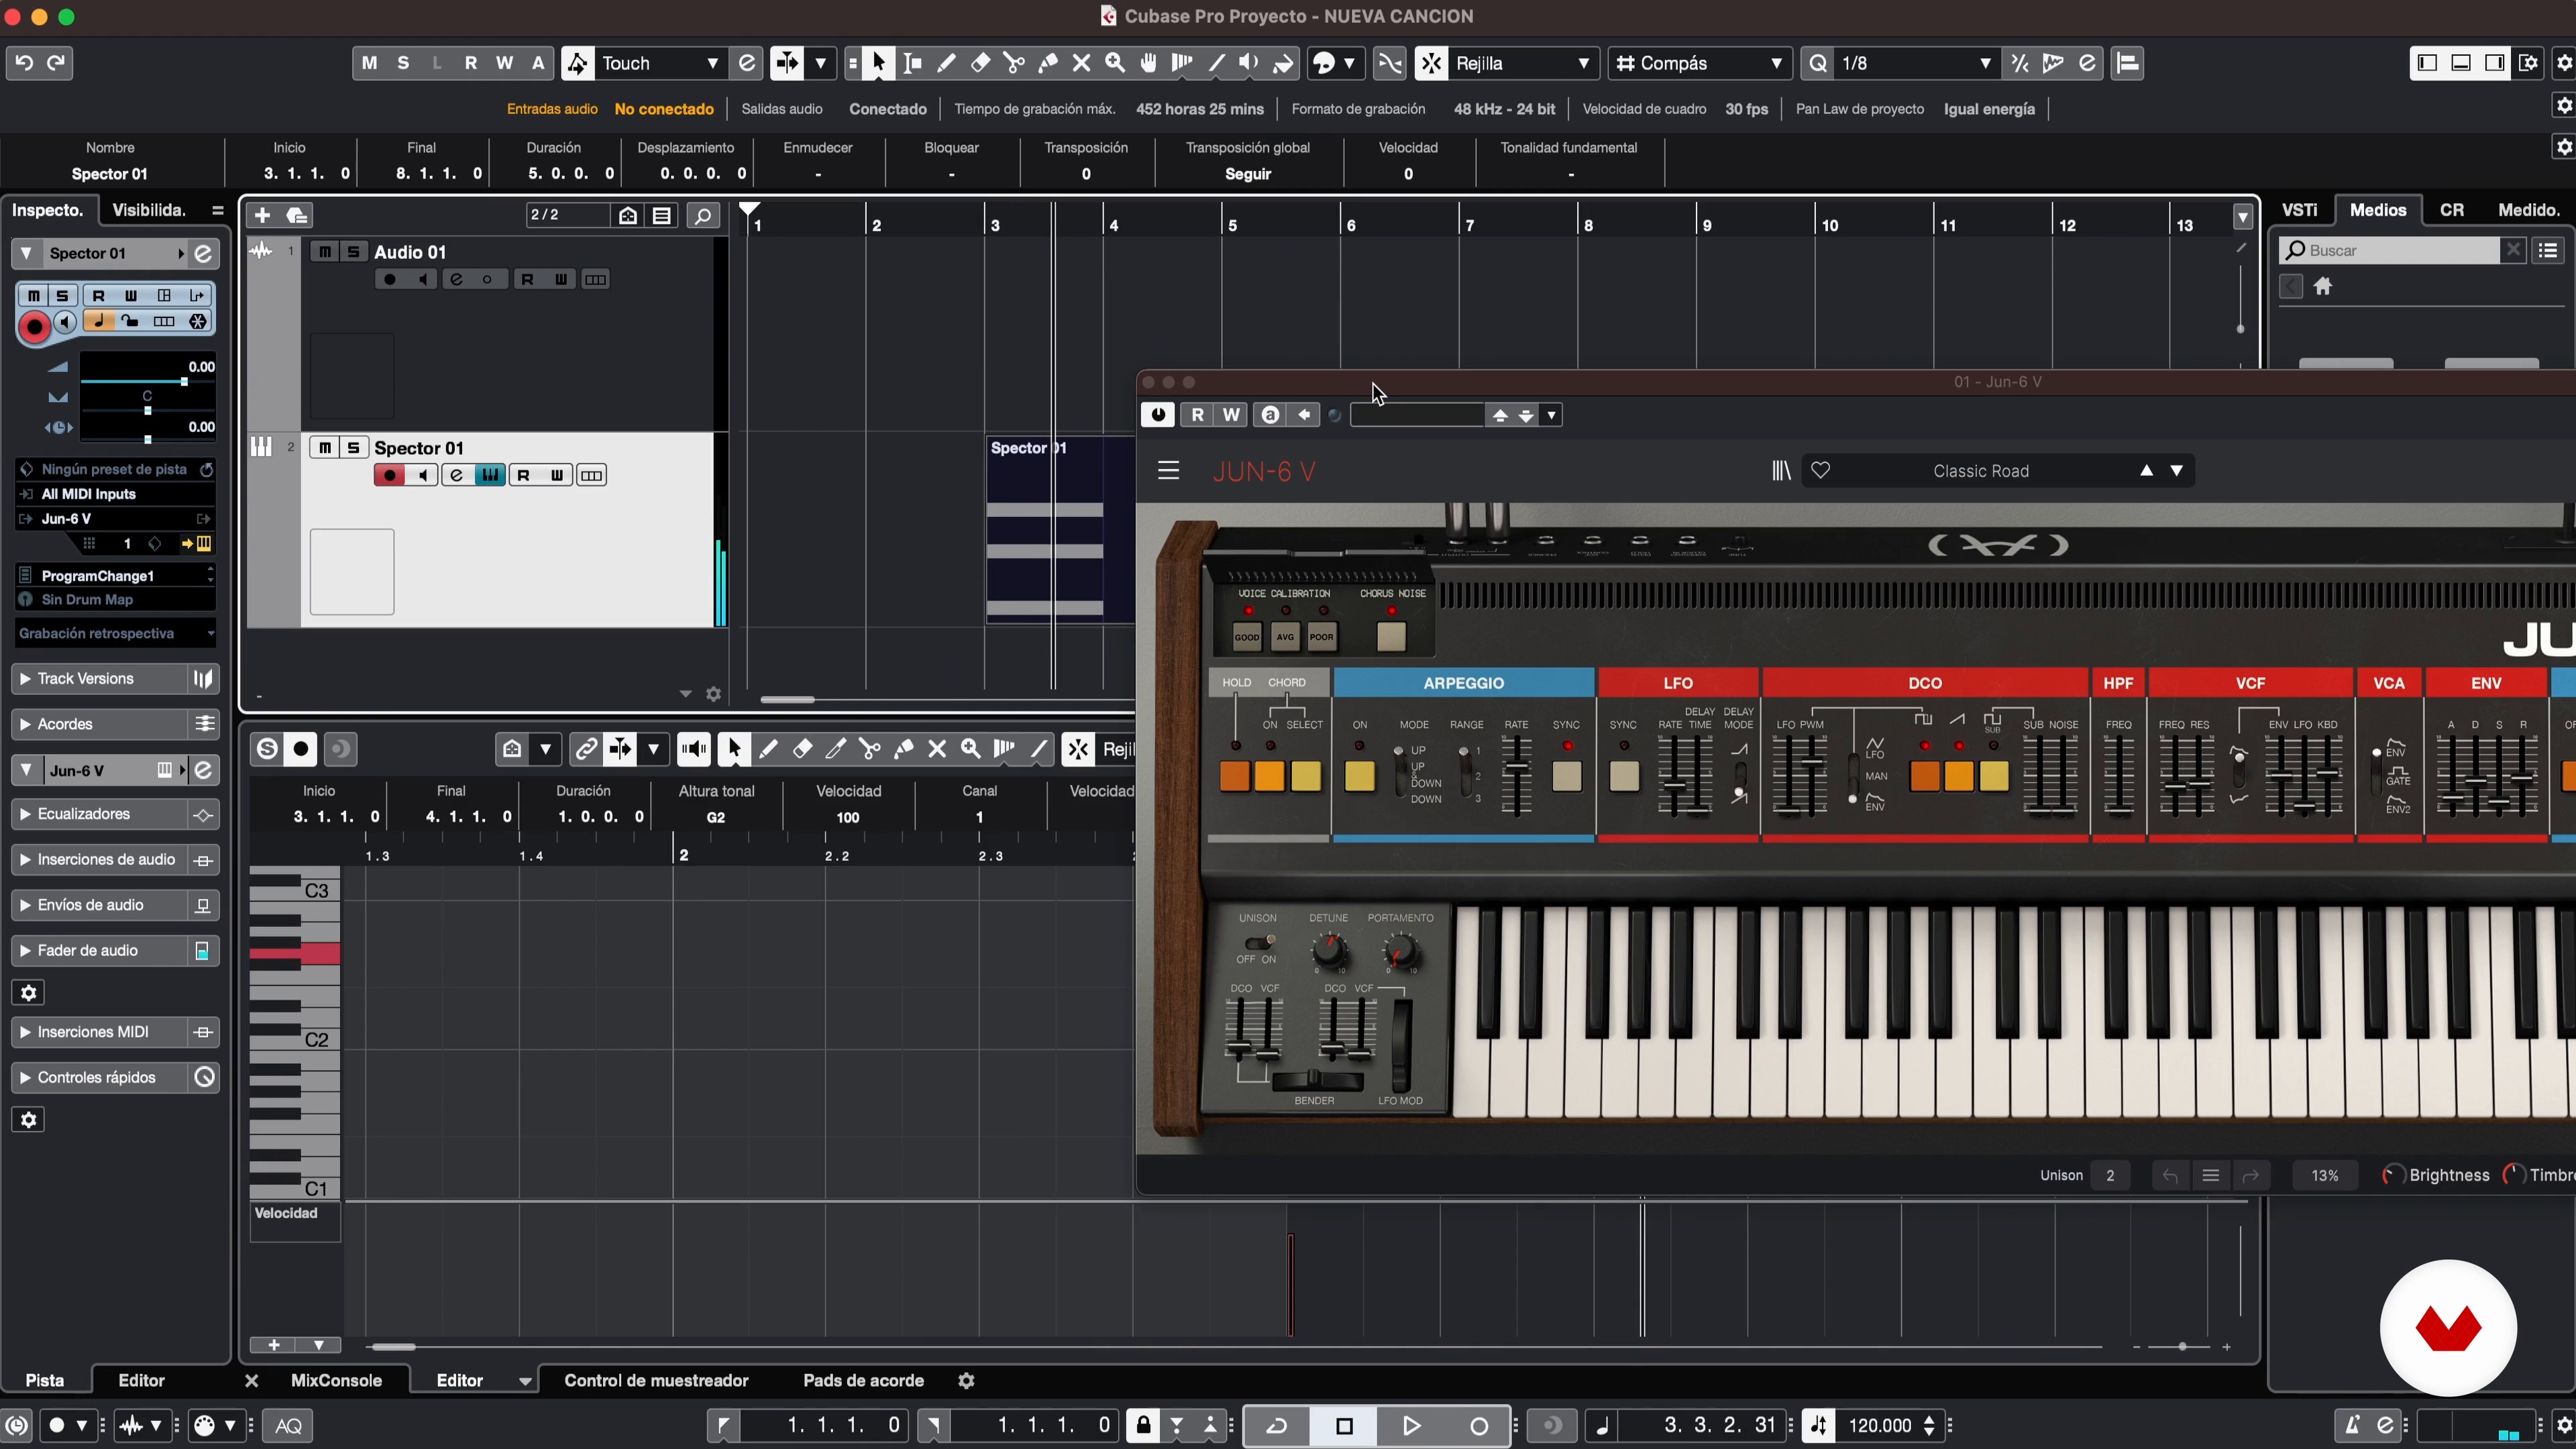Toggle the metronome click icon in transport
Image resolution: width=2576 pixels, height=1449 pixels.
pyautogui.click(x=2352, y=1426)
